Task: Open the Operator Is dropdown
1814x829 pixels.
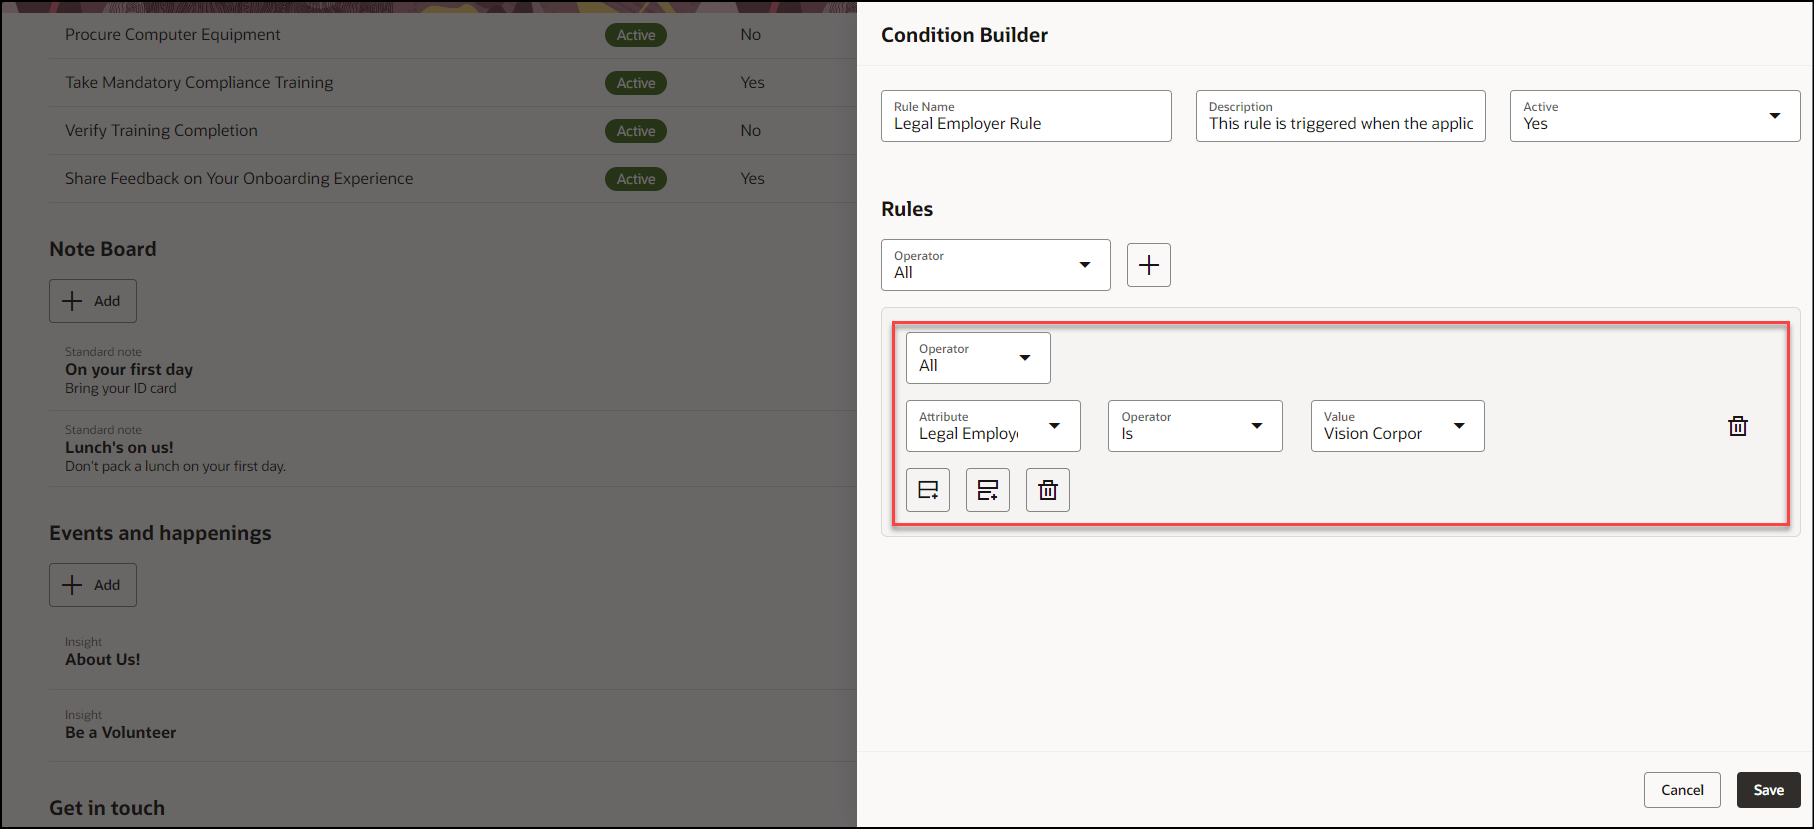Action: (1195, 426)
